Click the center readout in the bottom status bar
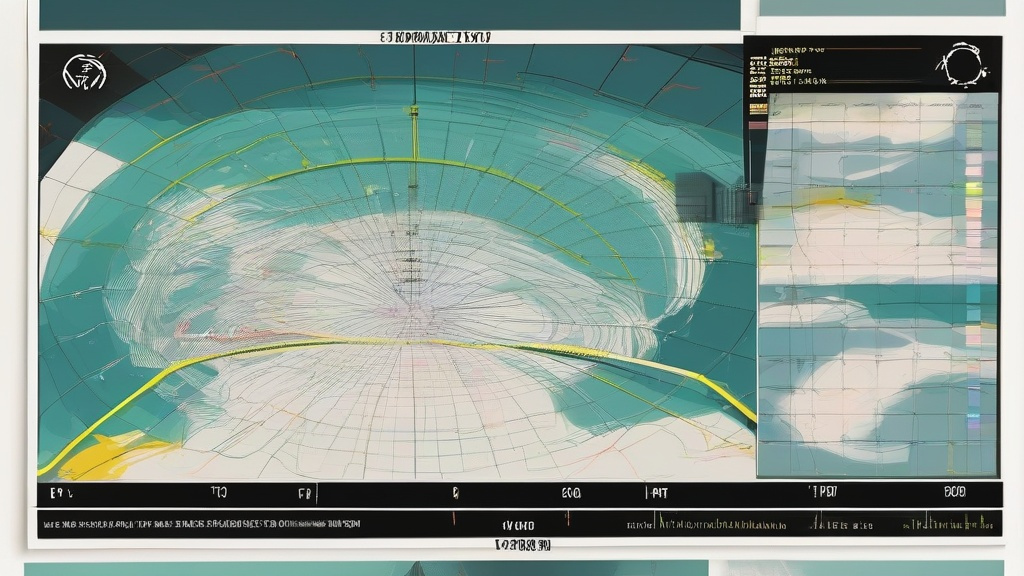This screenshot has width=1024, height=576. coord(518,524)
